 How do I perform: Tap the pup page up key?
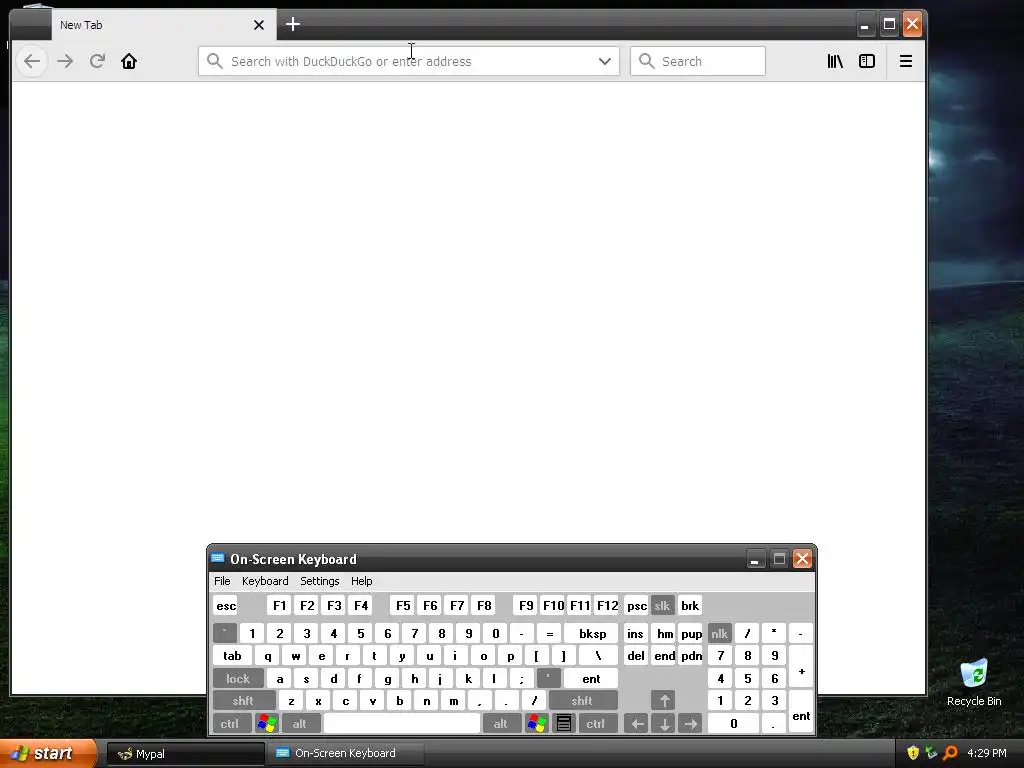(x=691, y=633)
